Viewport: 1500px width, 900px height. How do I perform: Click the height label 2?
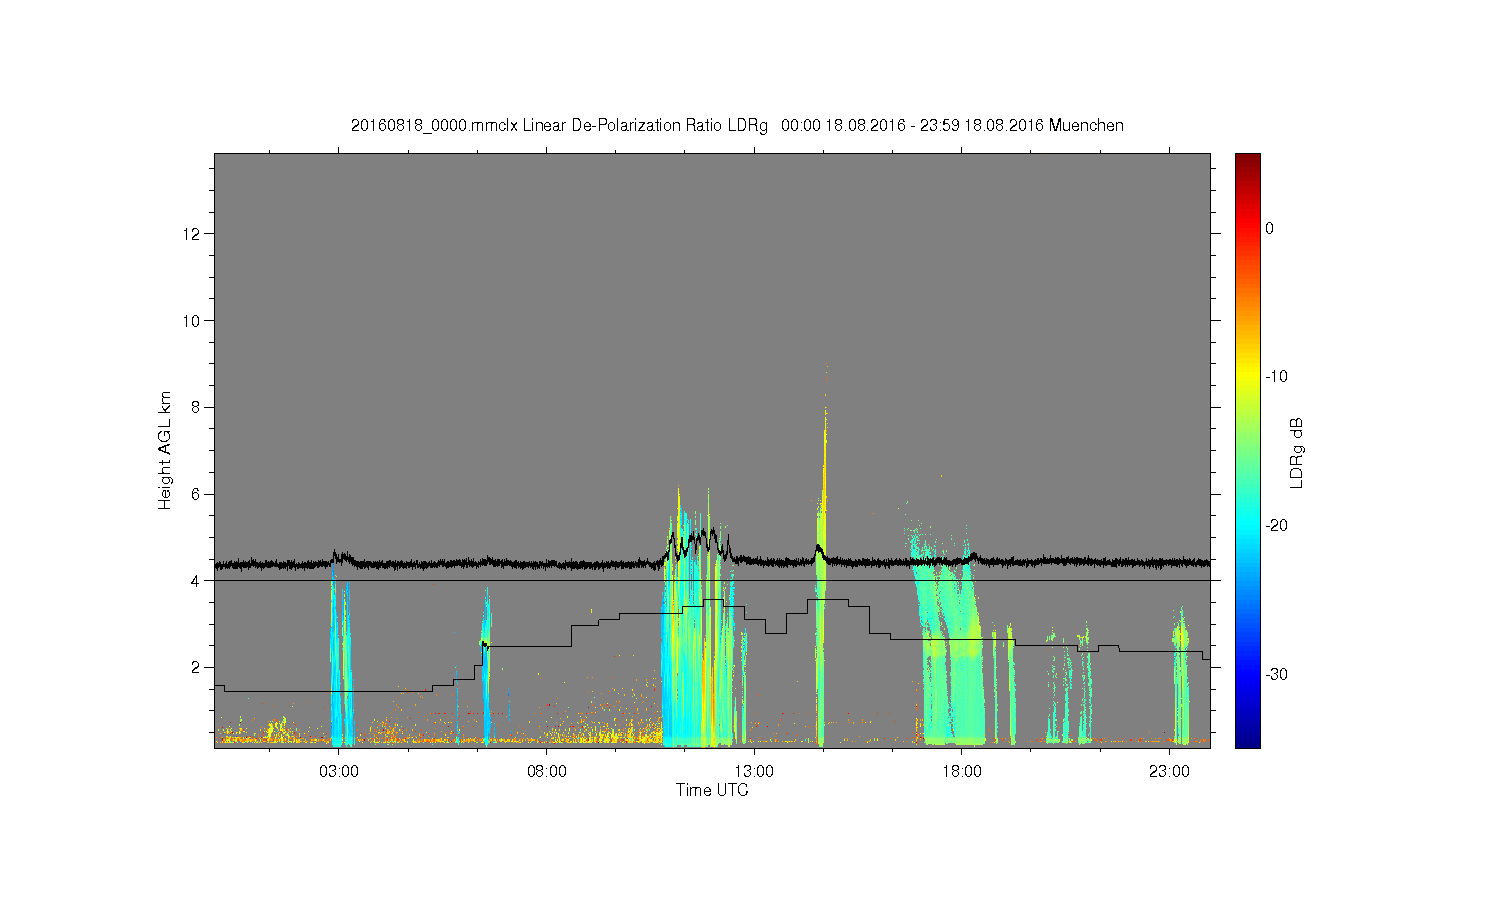point(197,667)
